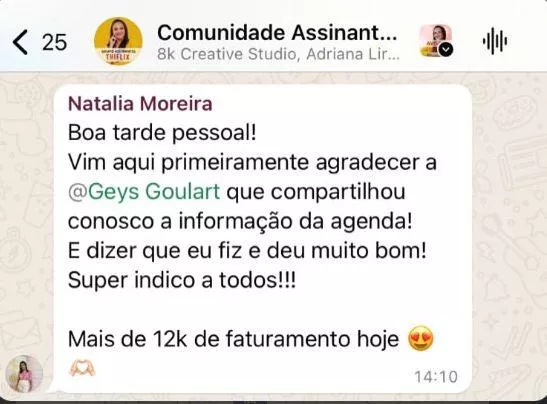Open Natalia's small avatar beside the bubble
This screenshot has height=404, width=547.
click(x=24, y=374)
